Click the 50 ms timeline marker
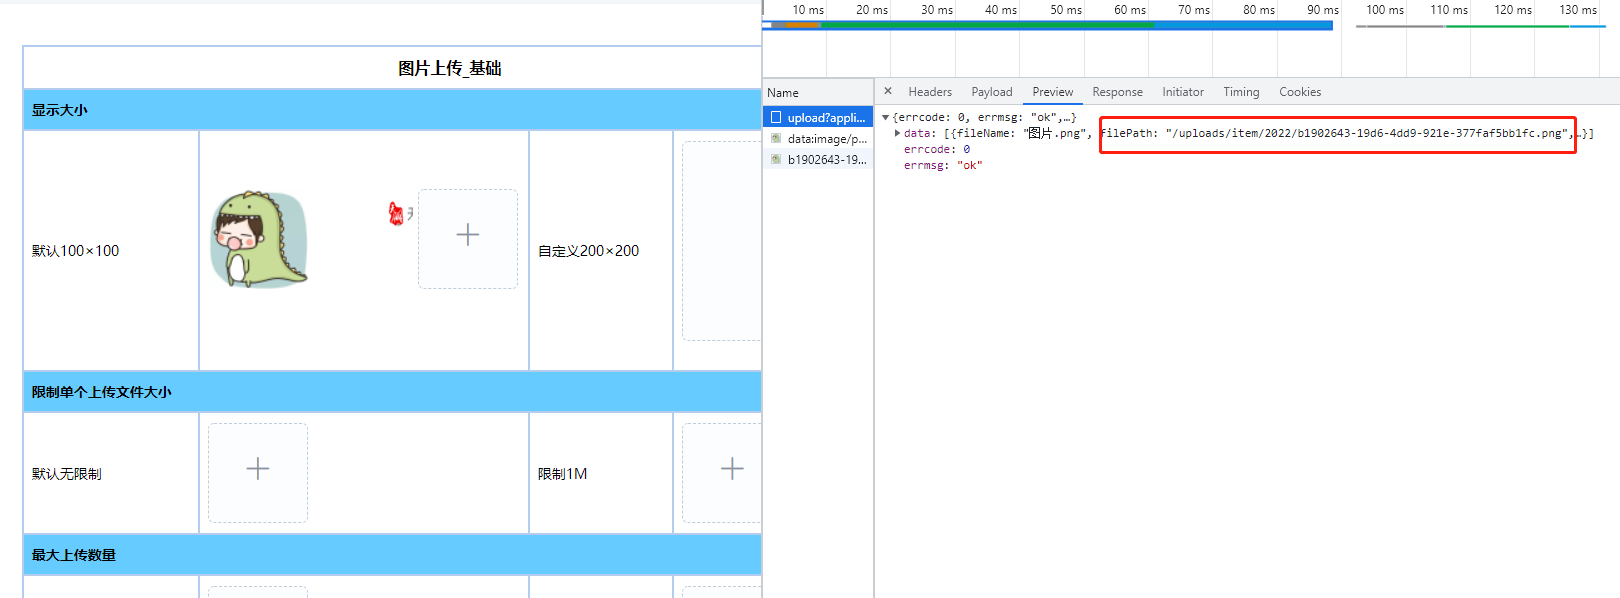Screen dimensions: 1620x598 click(x=1066, y=10)
